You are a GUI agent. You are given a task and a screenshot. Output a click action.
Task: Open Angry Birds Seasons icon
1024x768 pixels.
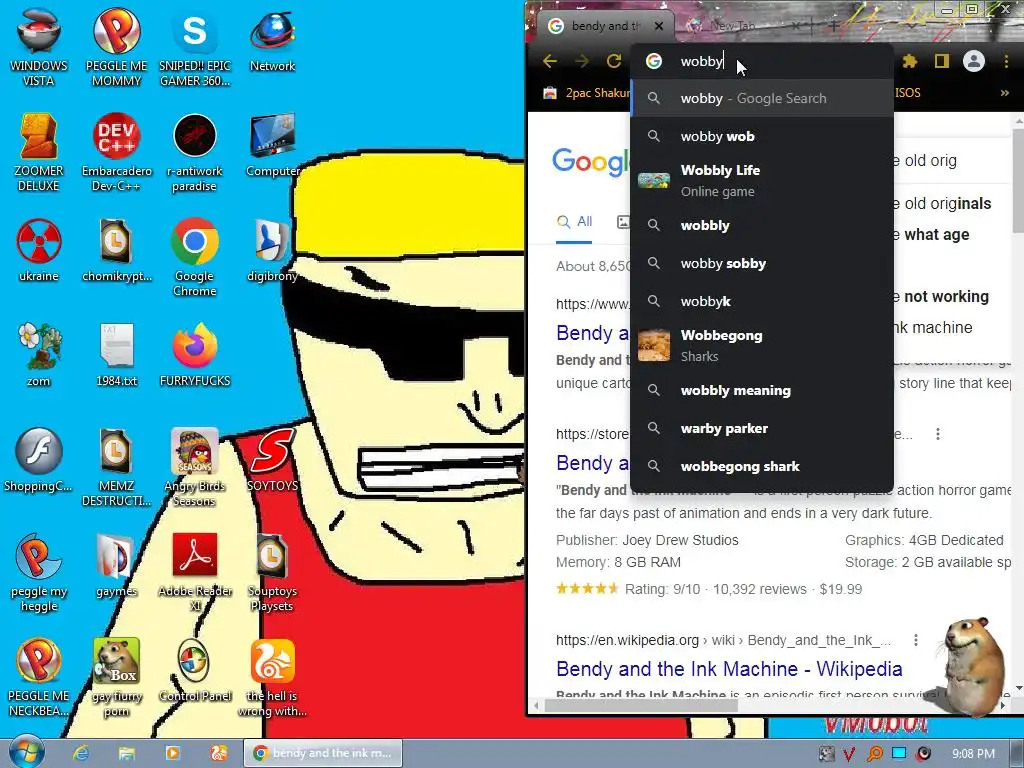(195, 468)
